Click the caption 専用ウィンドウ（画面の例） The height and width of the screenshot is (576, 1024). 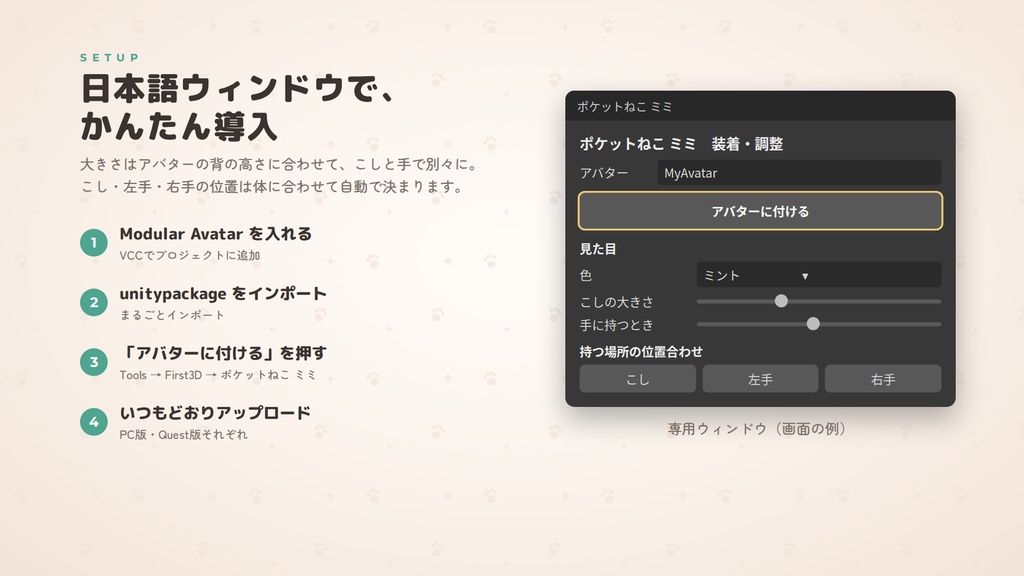(x=760, y=428)
